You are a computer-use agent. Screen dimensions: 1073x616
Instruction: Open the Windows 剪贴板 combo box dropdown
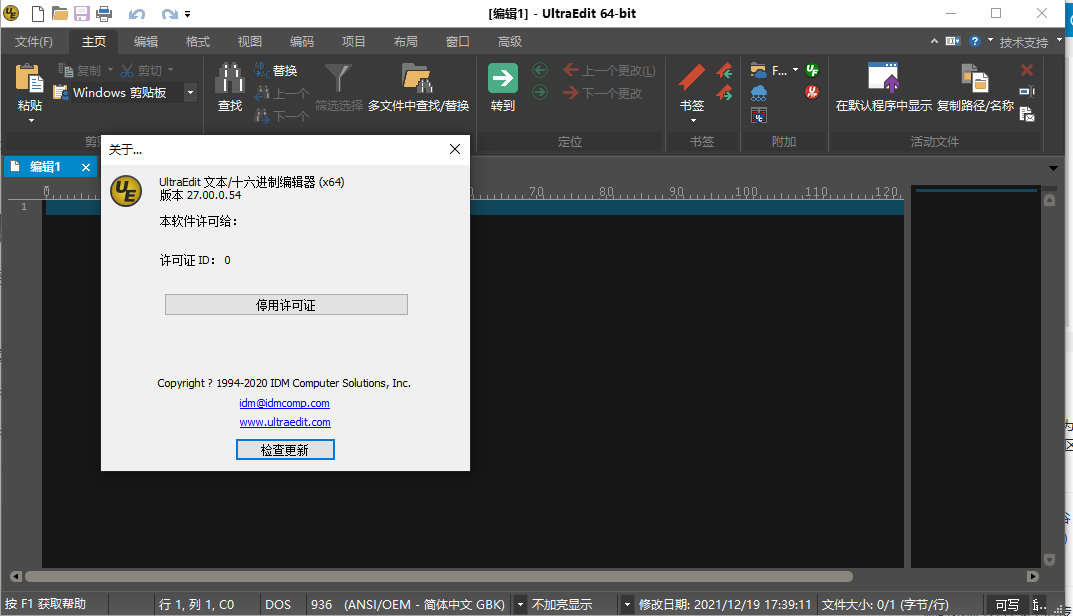[190, 92]
